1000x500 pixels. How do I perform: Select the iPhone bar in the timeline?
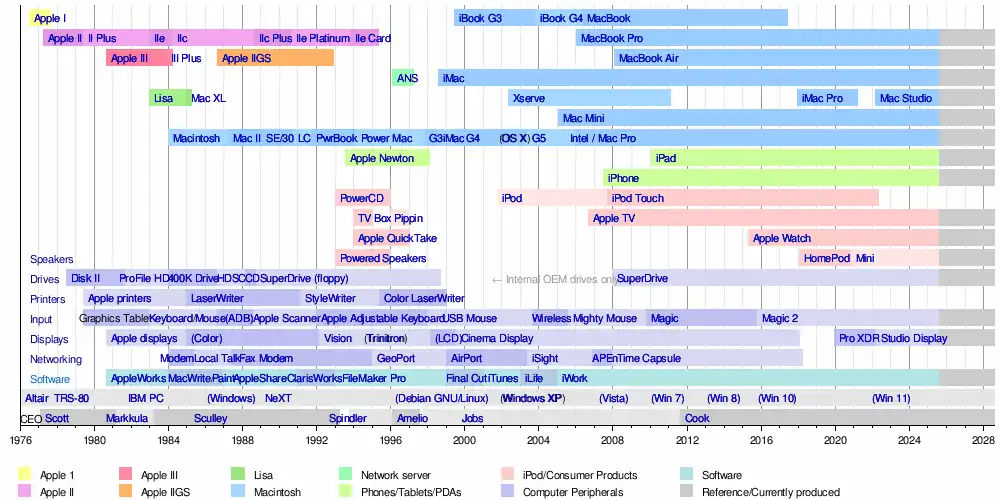(623, 178)
